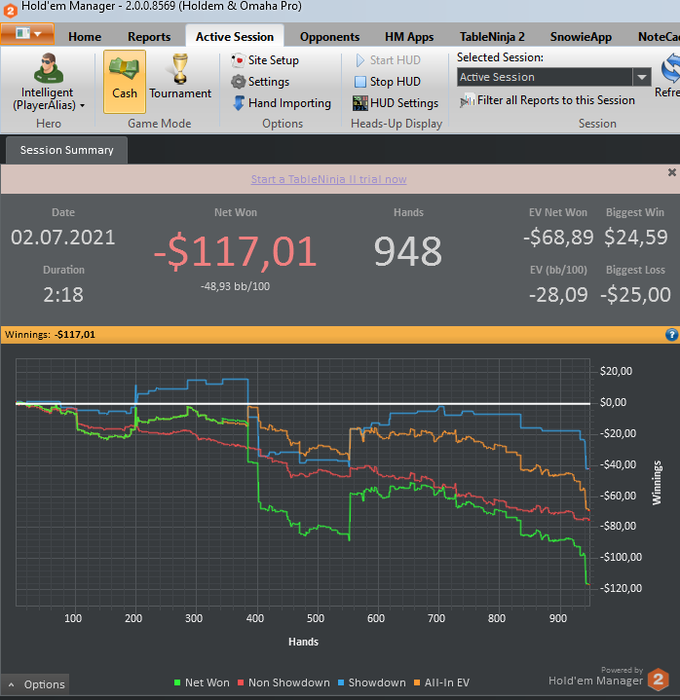Click the Hold'em Manager title bar icon

click(10, 10)
